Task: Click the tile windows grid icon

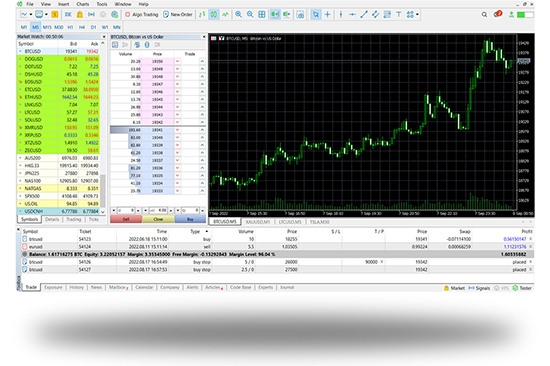Action: 262,14
